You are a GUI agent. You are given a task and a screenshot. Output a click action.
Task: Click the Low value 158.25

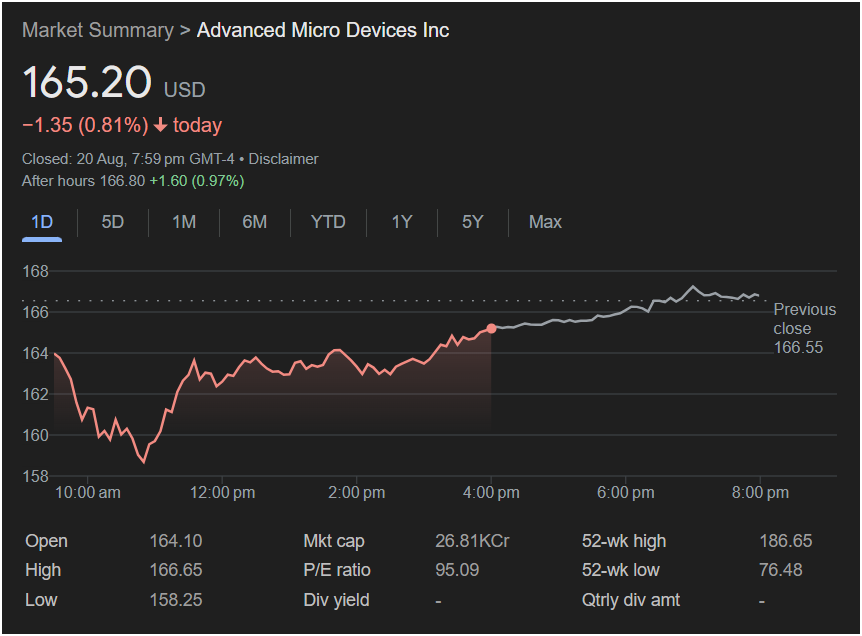pyautogui.click(x=176, y=600)
